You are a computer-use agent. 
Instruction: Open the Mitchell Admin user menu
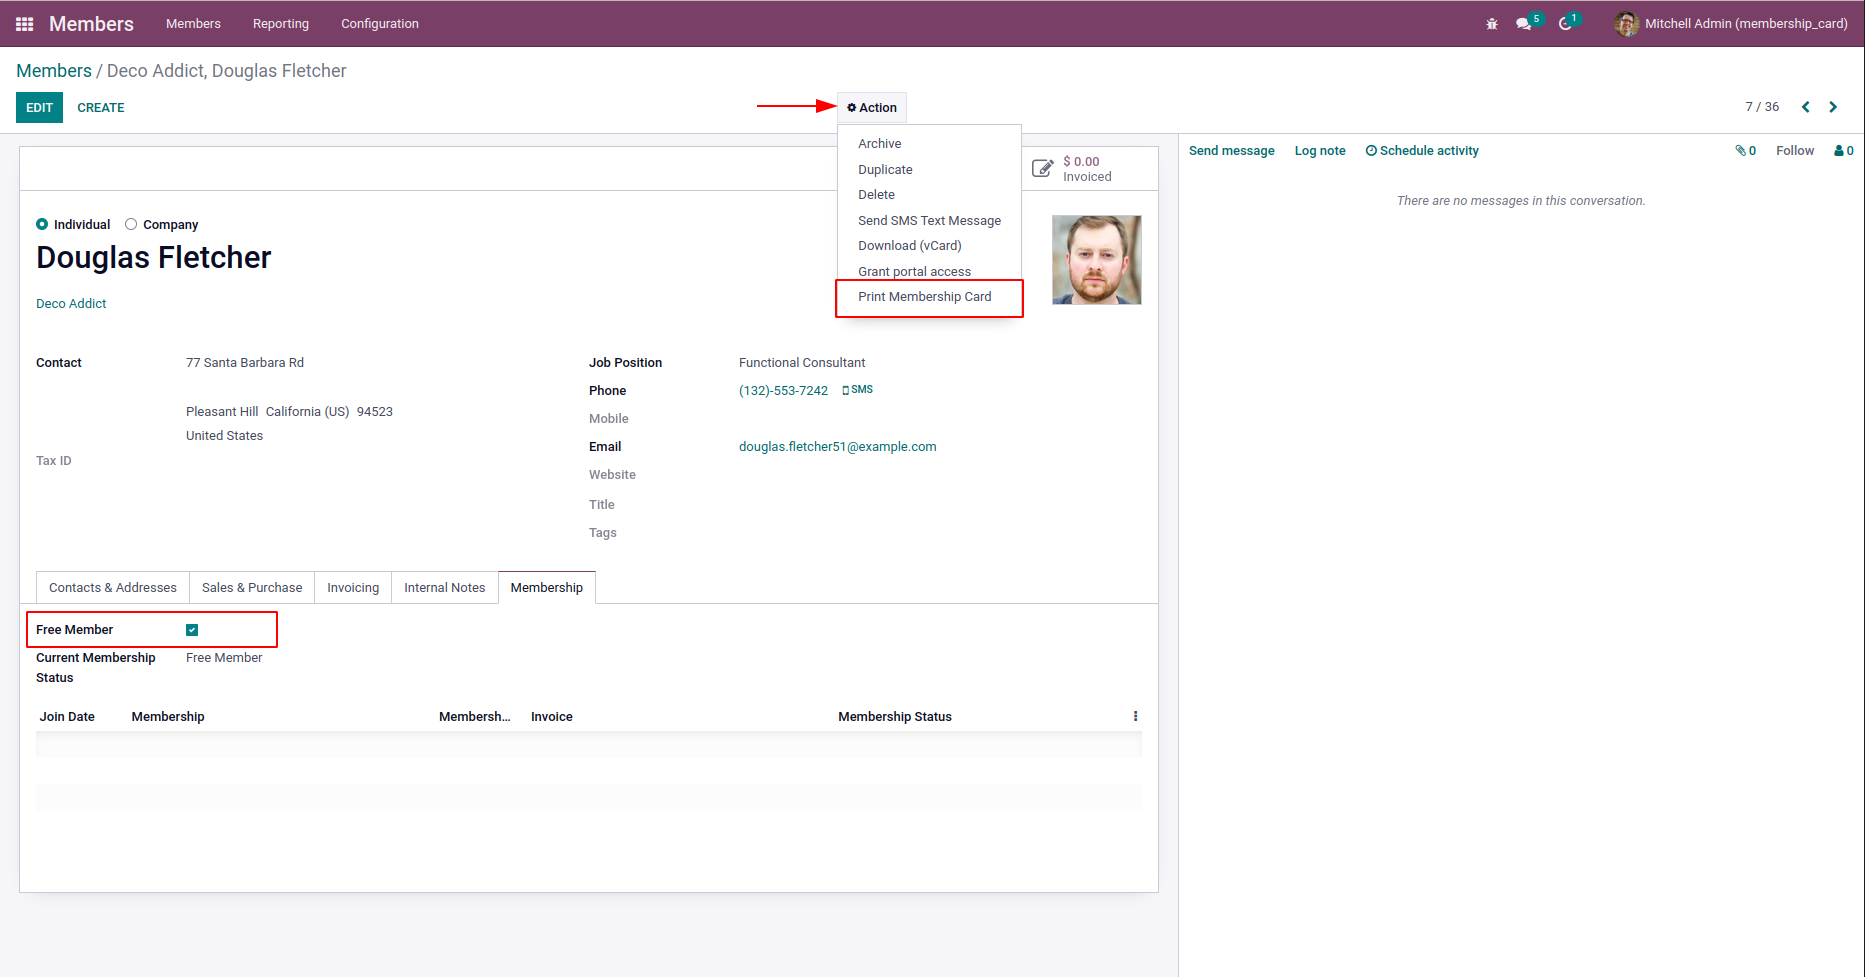pyautogui.click(x=1731, y=24)
